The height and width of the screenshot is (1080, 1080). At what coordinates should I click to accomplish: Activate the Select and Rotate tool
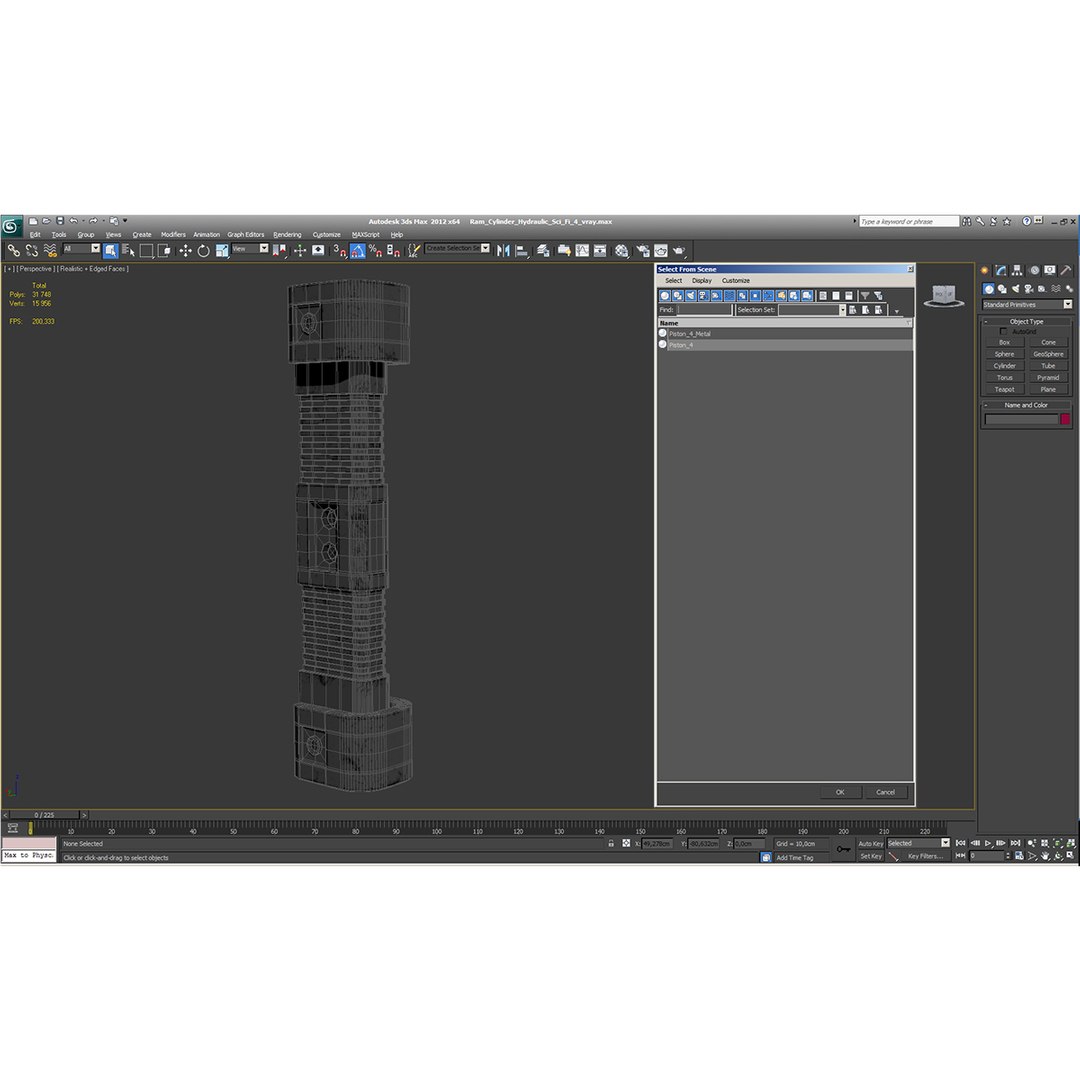coord(203,251)
